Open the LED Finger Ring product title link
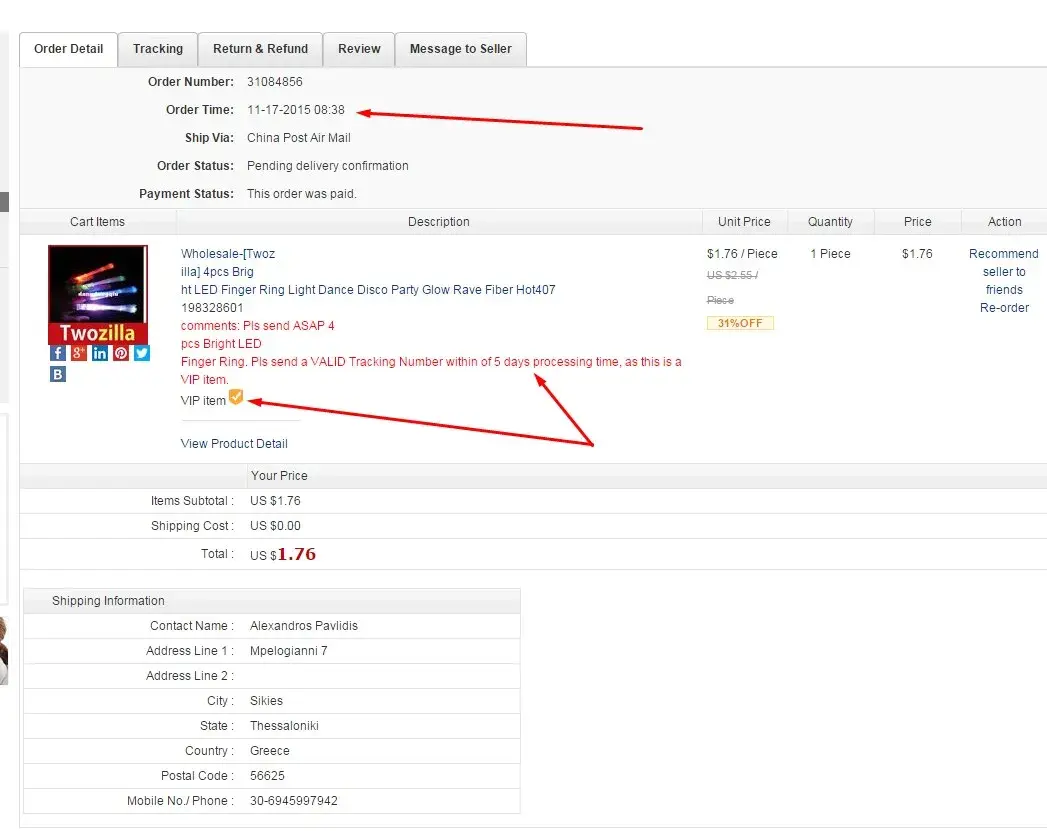This screenshot has height=831, width=1047. (367, 290)
